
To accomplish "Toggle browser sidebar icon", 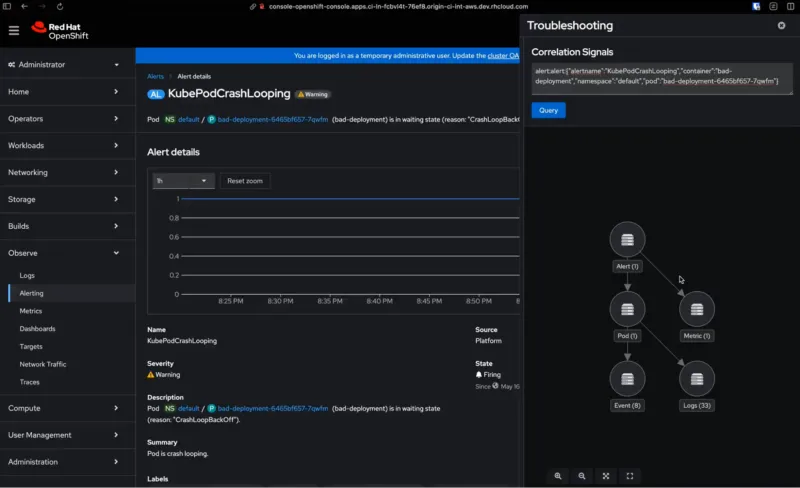I will (7, 7).
